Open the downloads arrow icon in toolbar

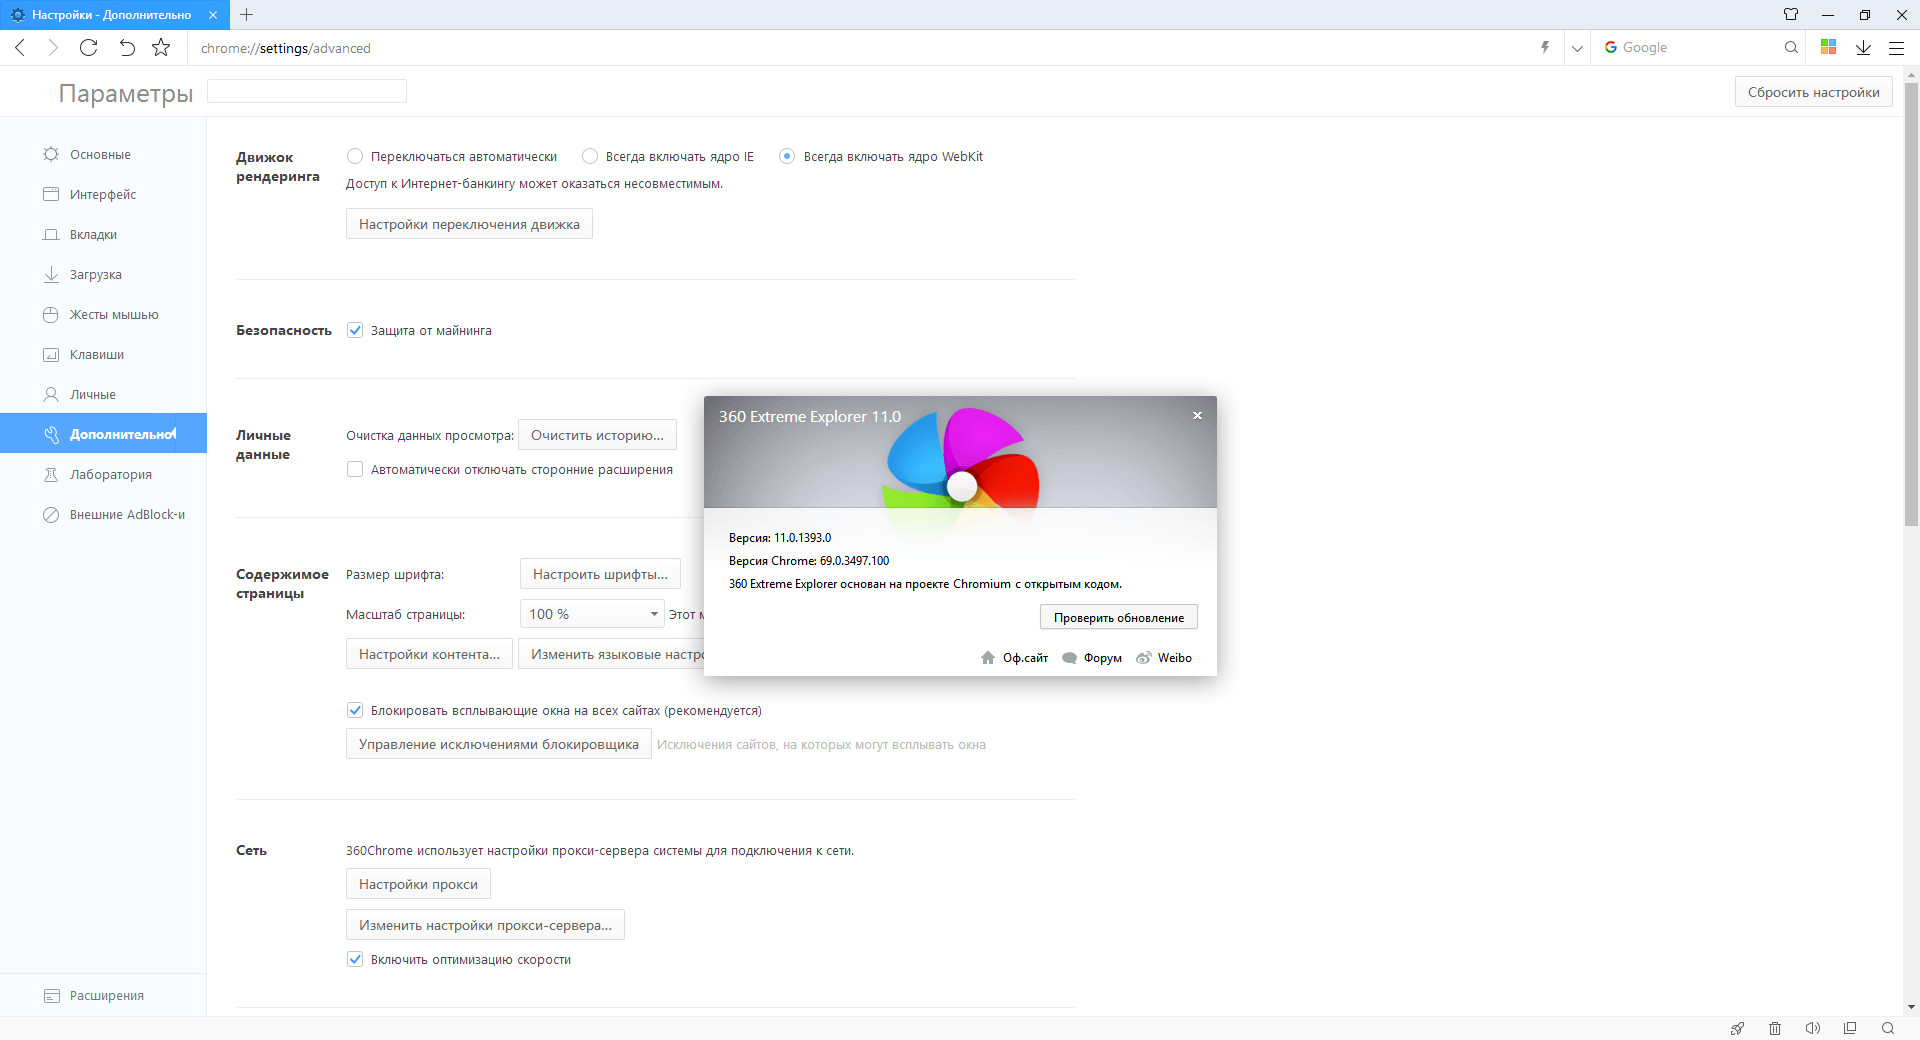pos(1863,47)
